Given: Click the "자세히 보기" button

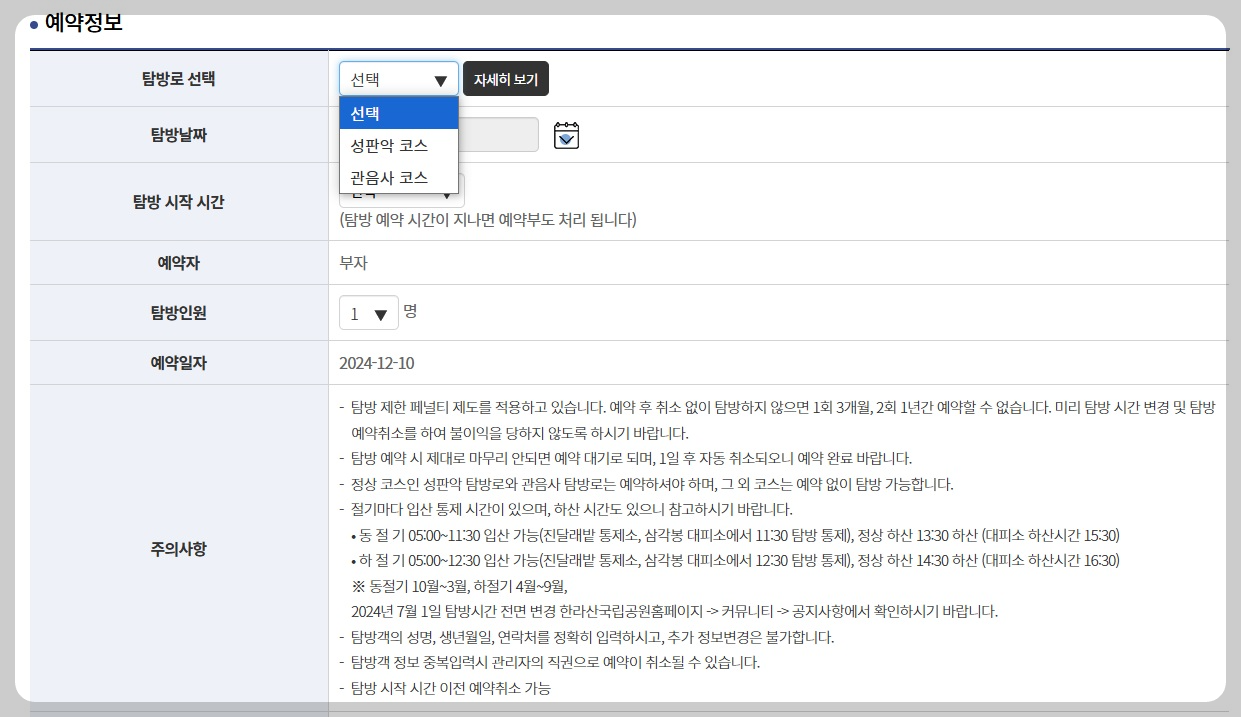Looking at the screenshot, I should 506,77.
